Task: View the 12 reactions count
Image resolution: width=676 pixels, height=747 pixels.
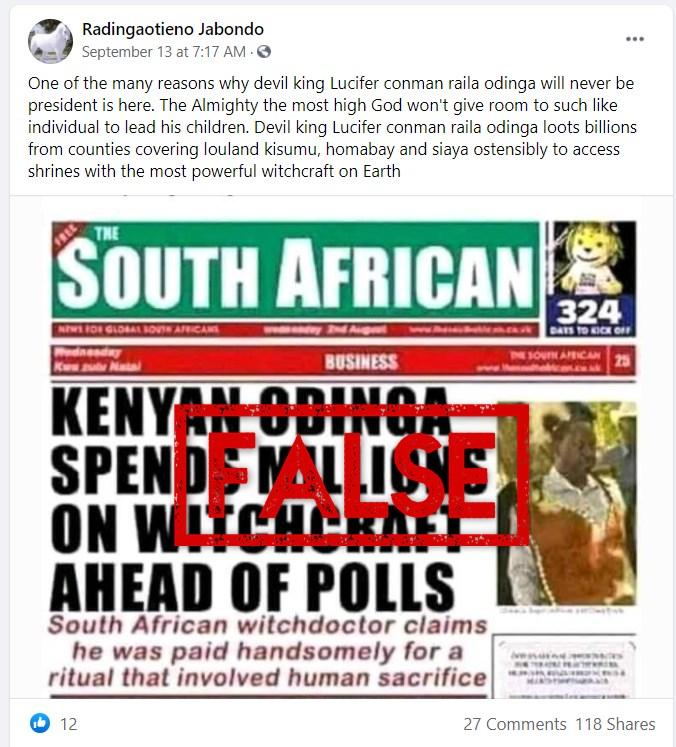Action: click(69, 724)
